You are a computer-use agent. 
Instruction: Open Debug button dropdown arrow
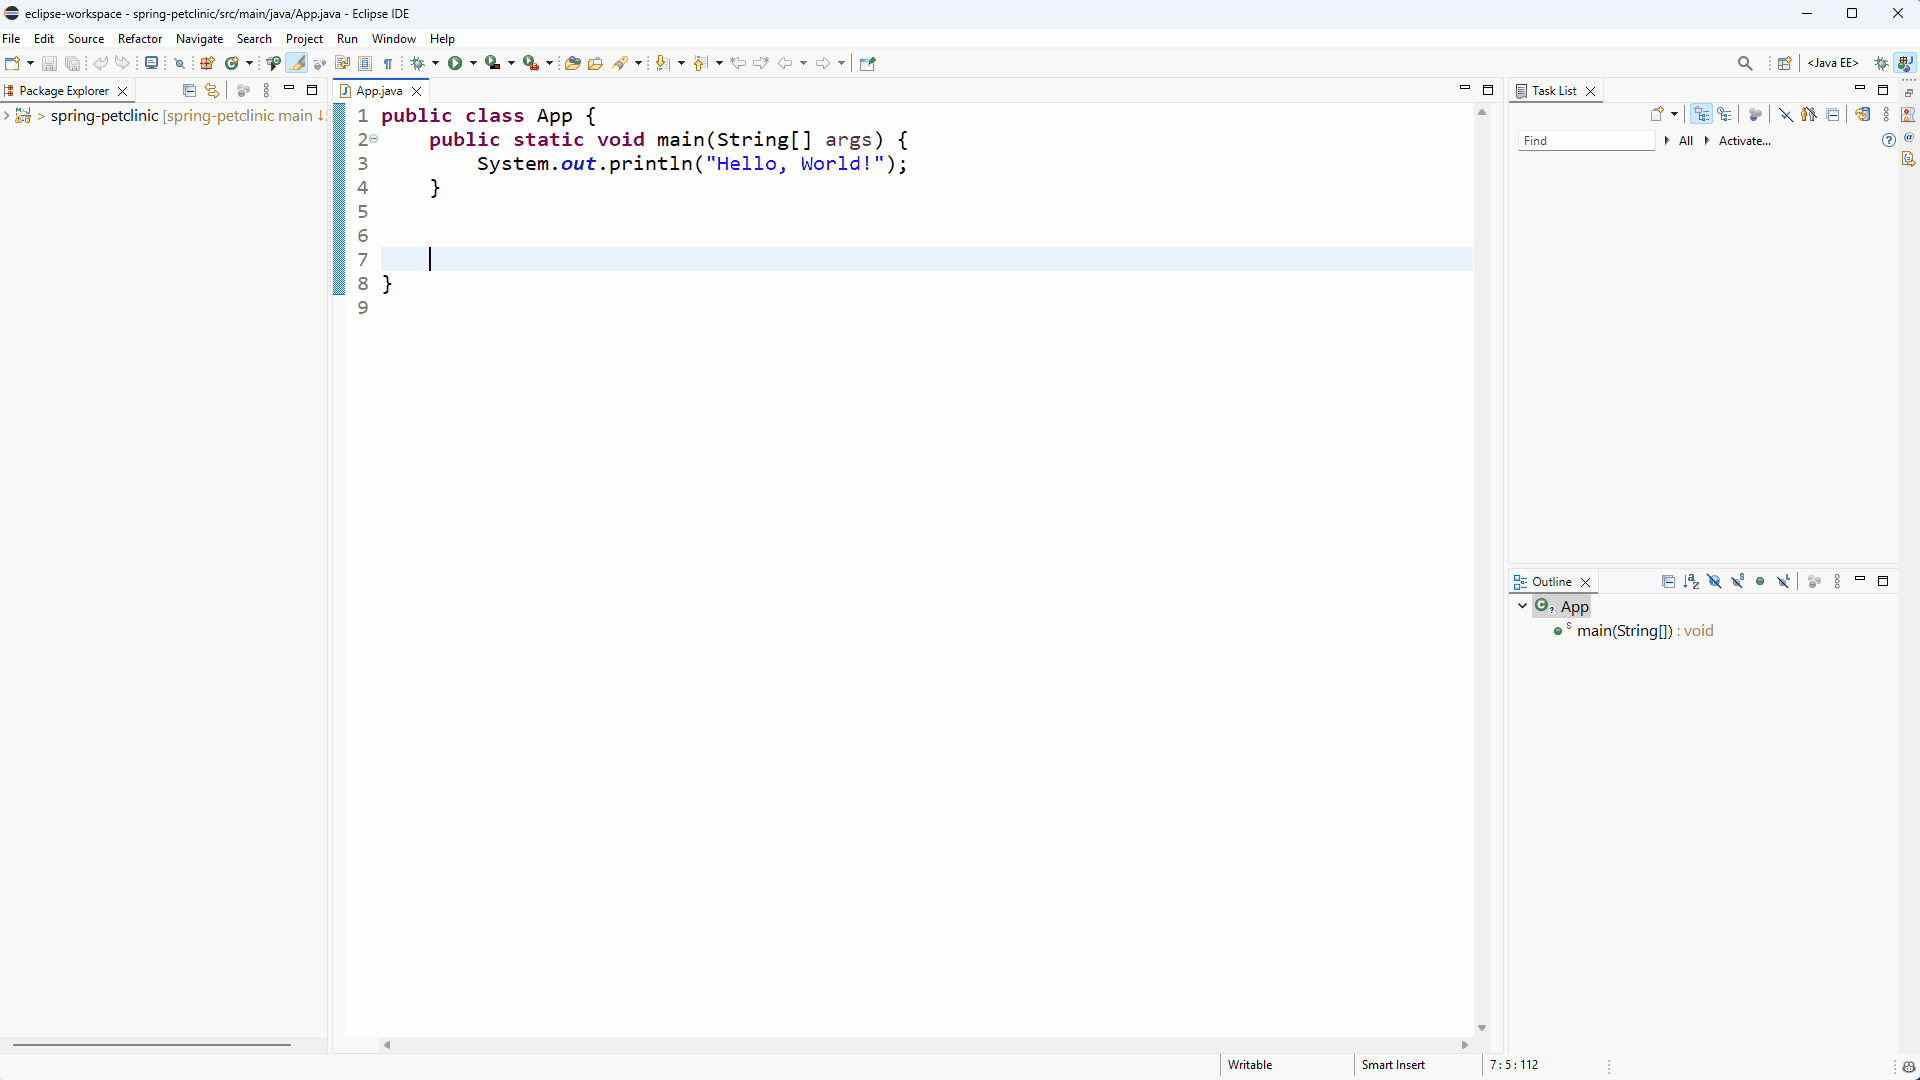[435, 63]
